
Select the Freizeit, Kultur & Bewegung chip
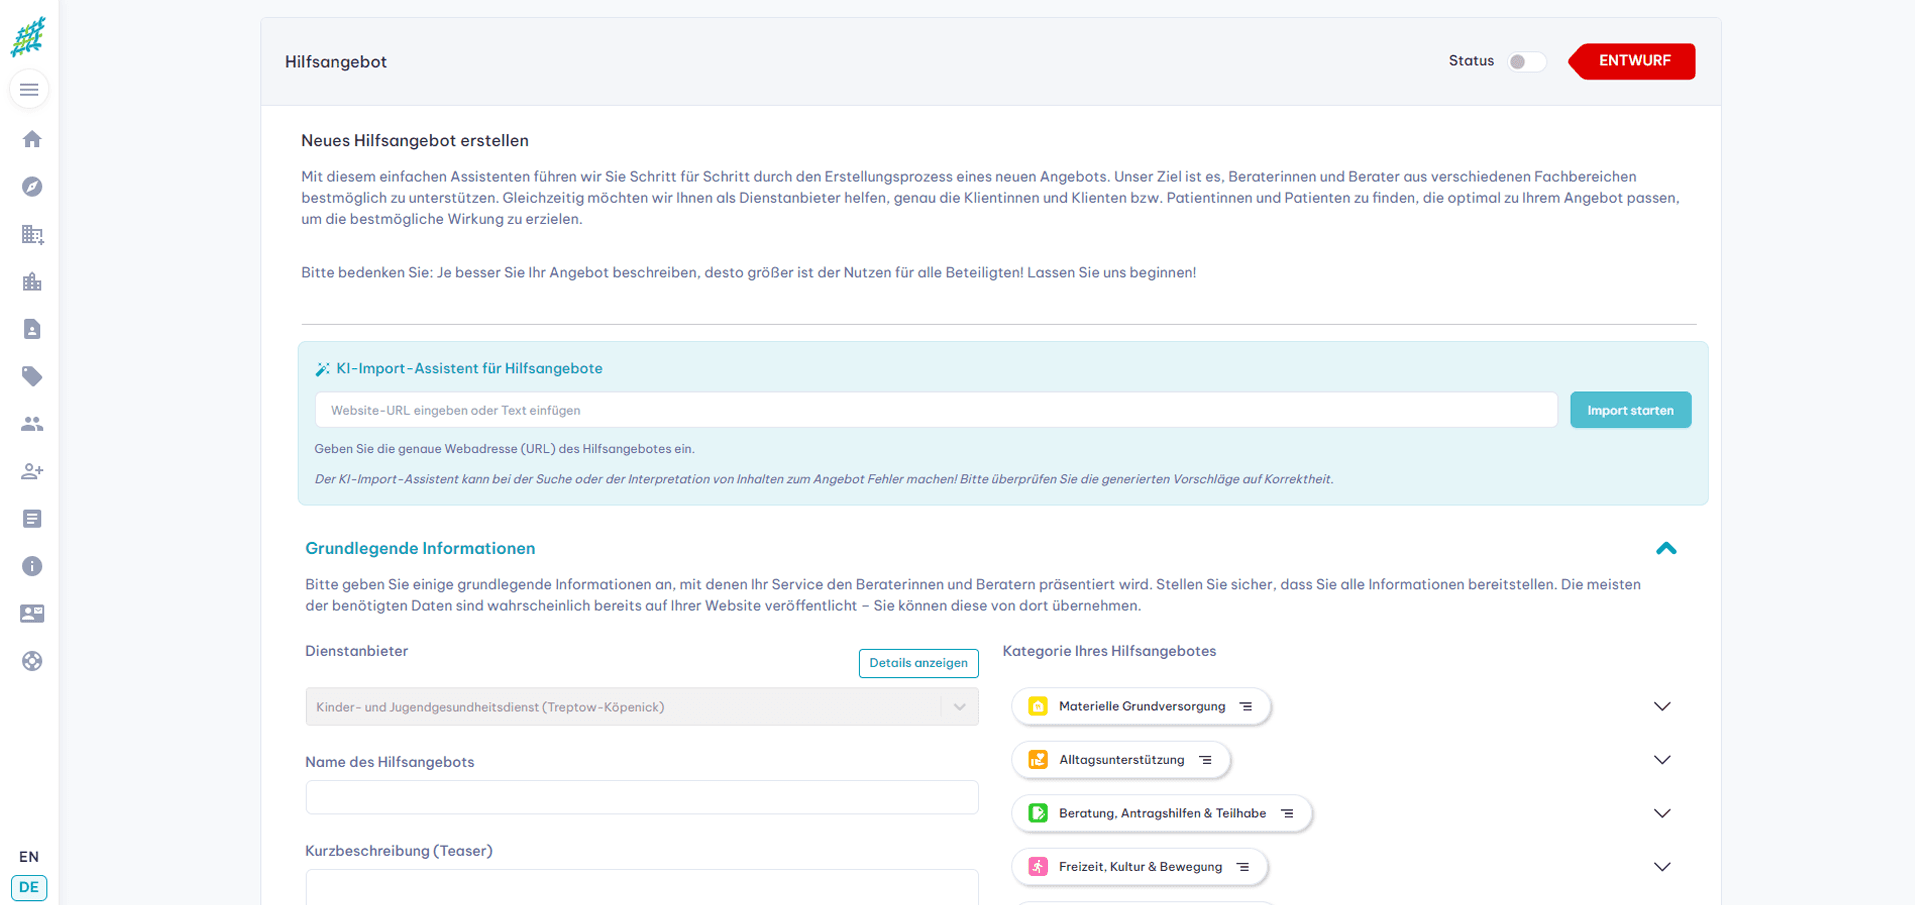[1140, 867]
